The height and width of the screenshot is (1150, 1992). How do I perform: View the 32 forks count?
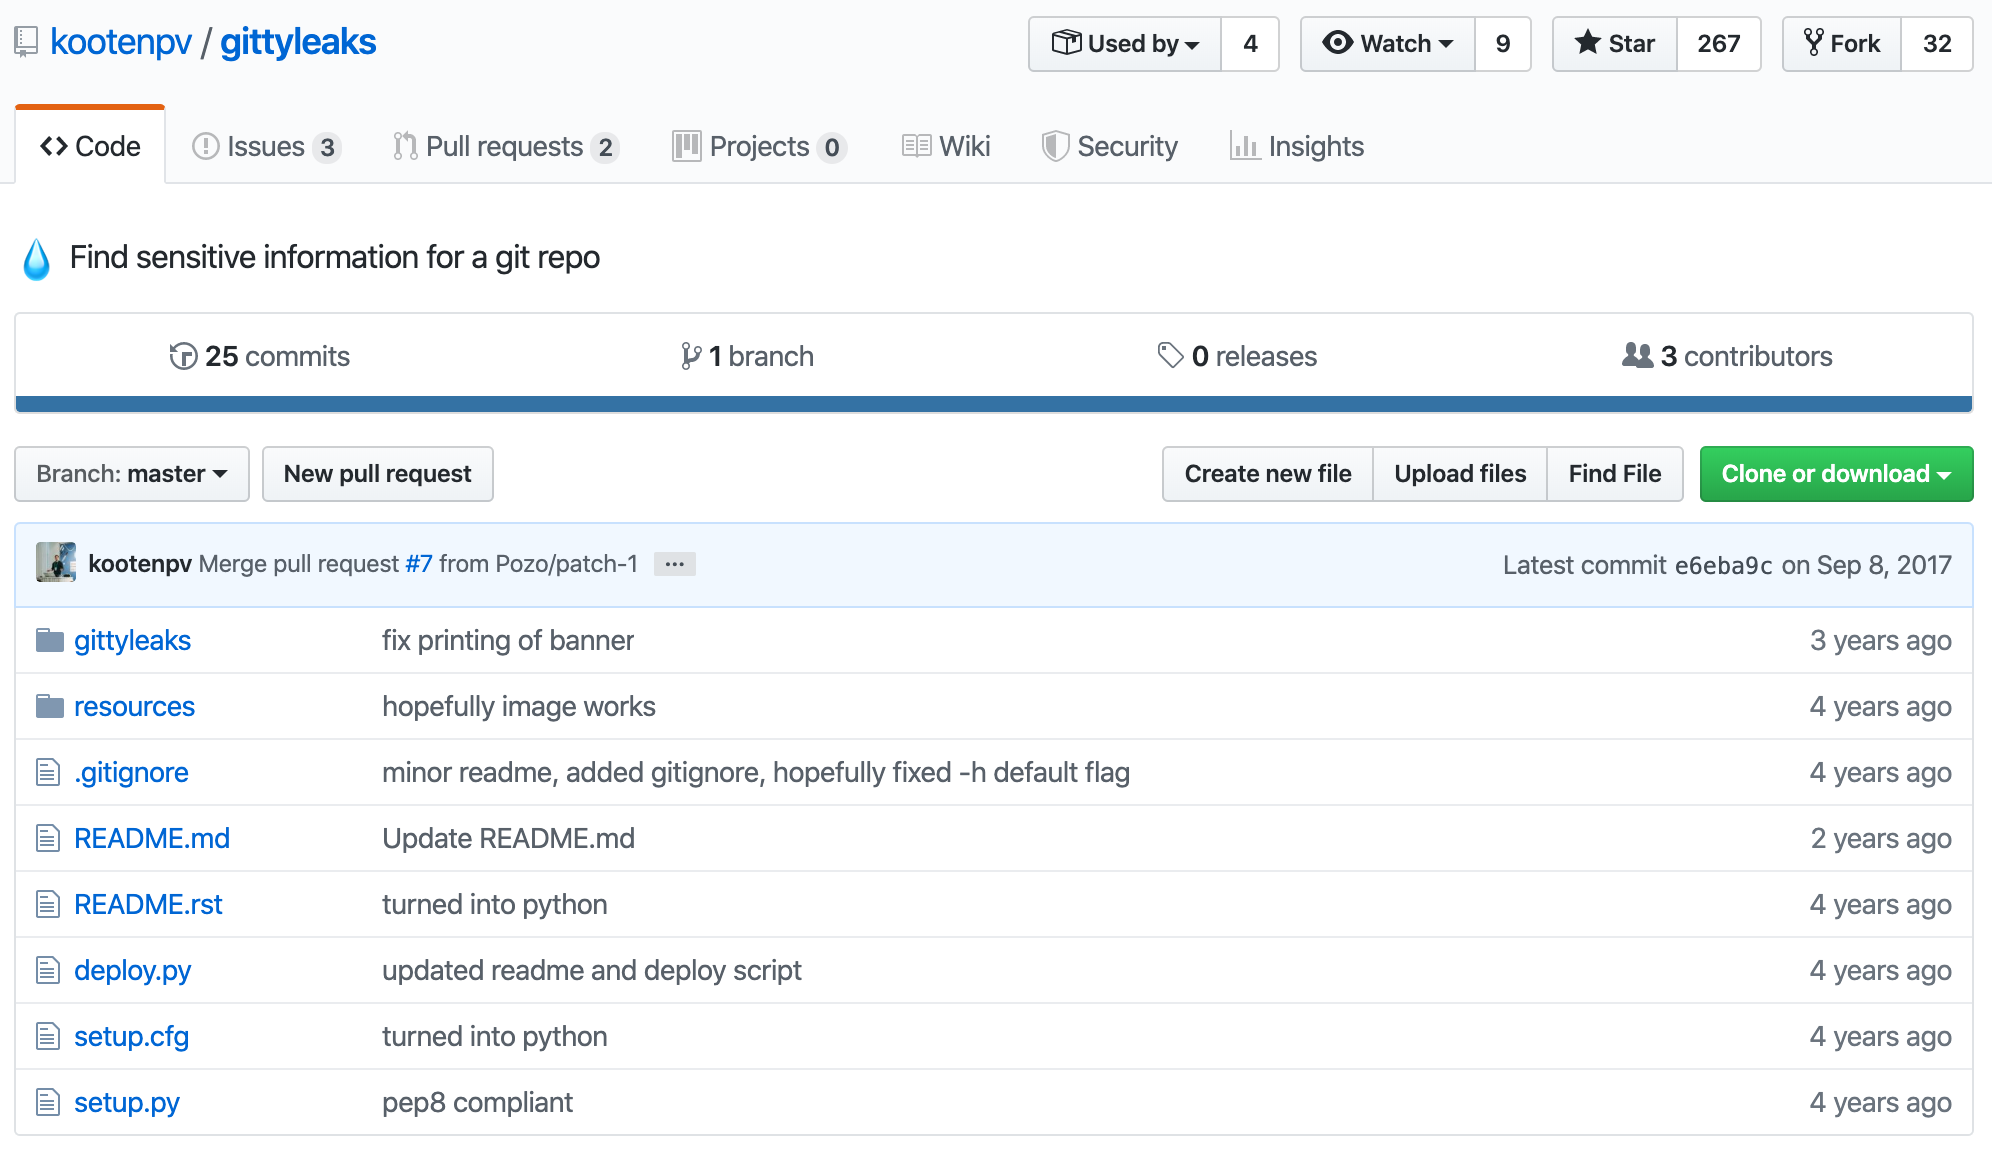(1937, 44)
